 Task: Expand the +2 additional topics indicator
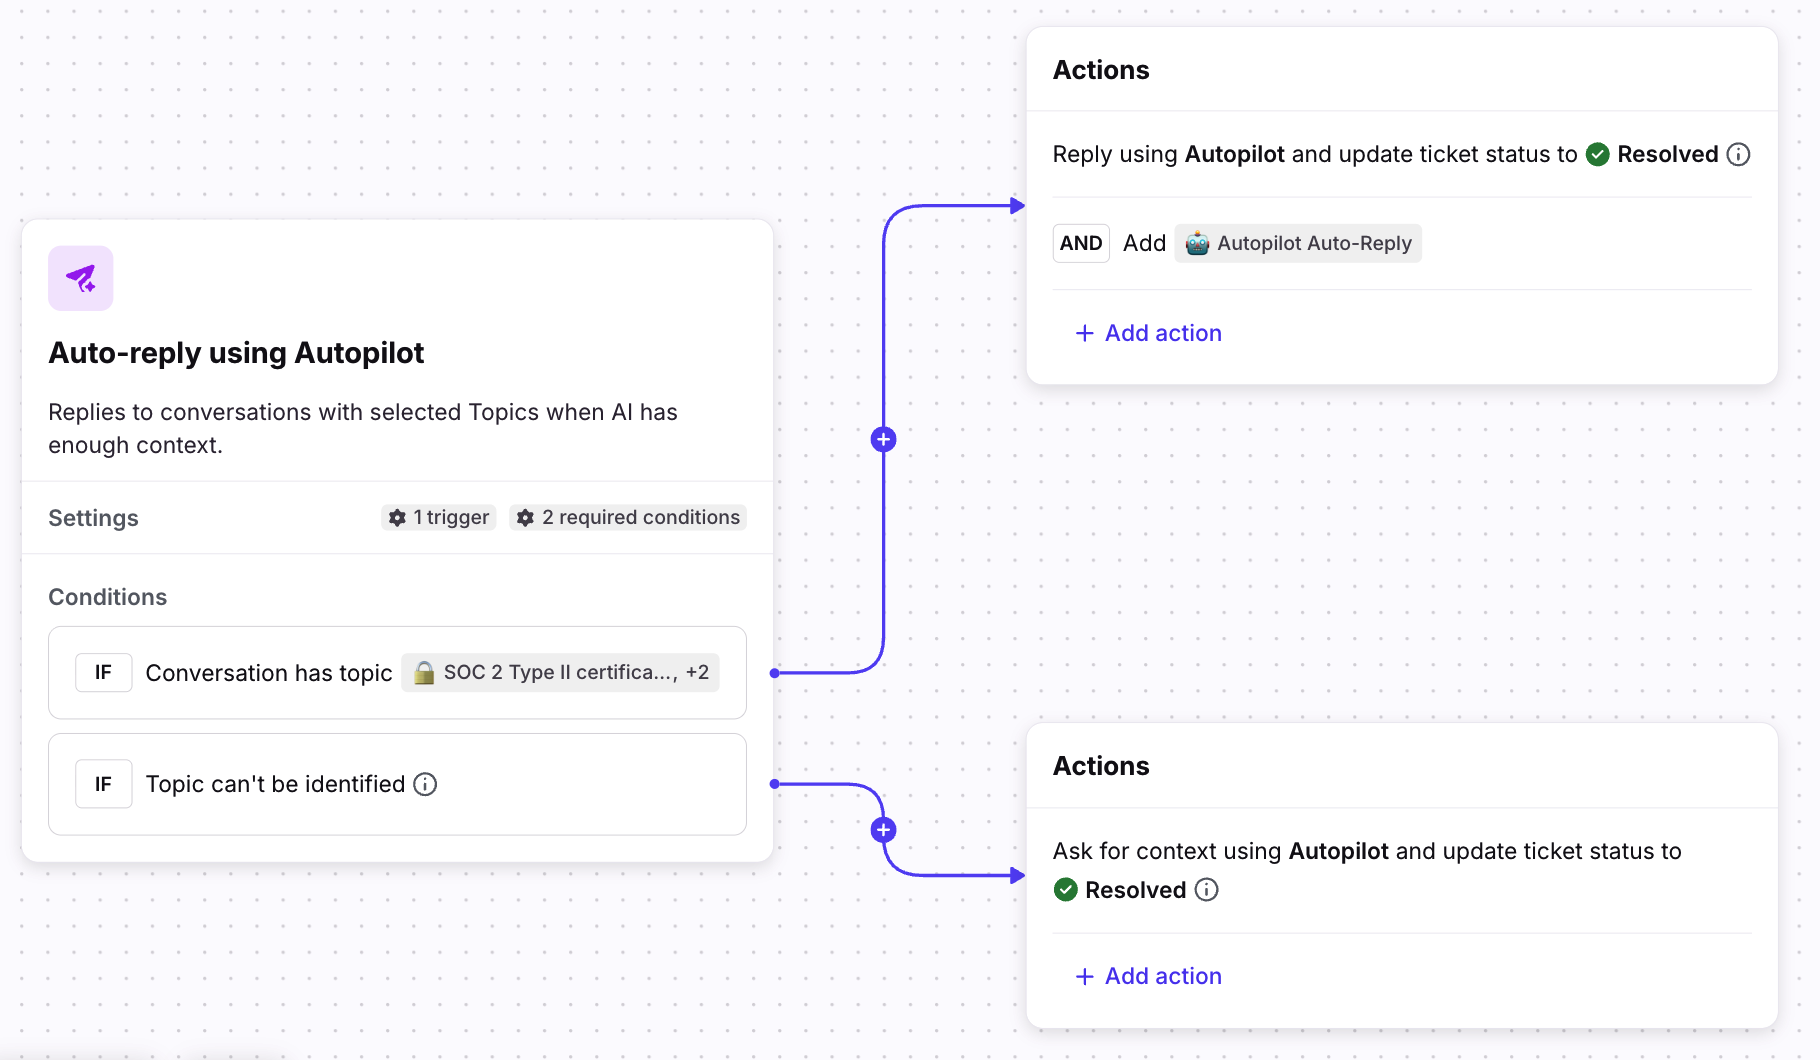(x=697, y=672)
